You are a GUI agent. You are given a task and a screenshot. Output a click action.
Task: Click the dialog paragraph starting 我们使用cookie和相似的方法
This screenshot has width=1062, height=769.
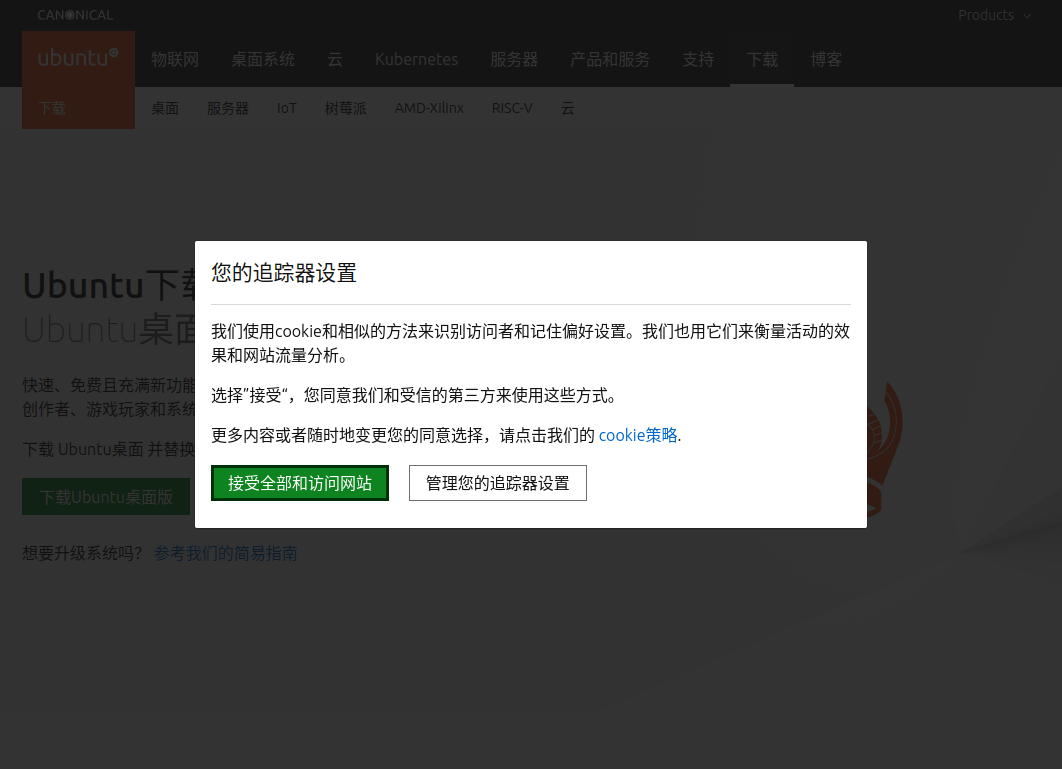(x=530, y=344)
